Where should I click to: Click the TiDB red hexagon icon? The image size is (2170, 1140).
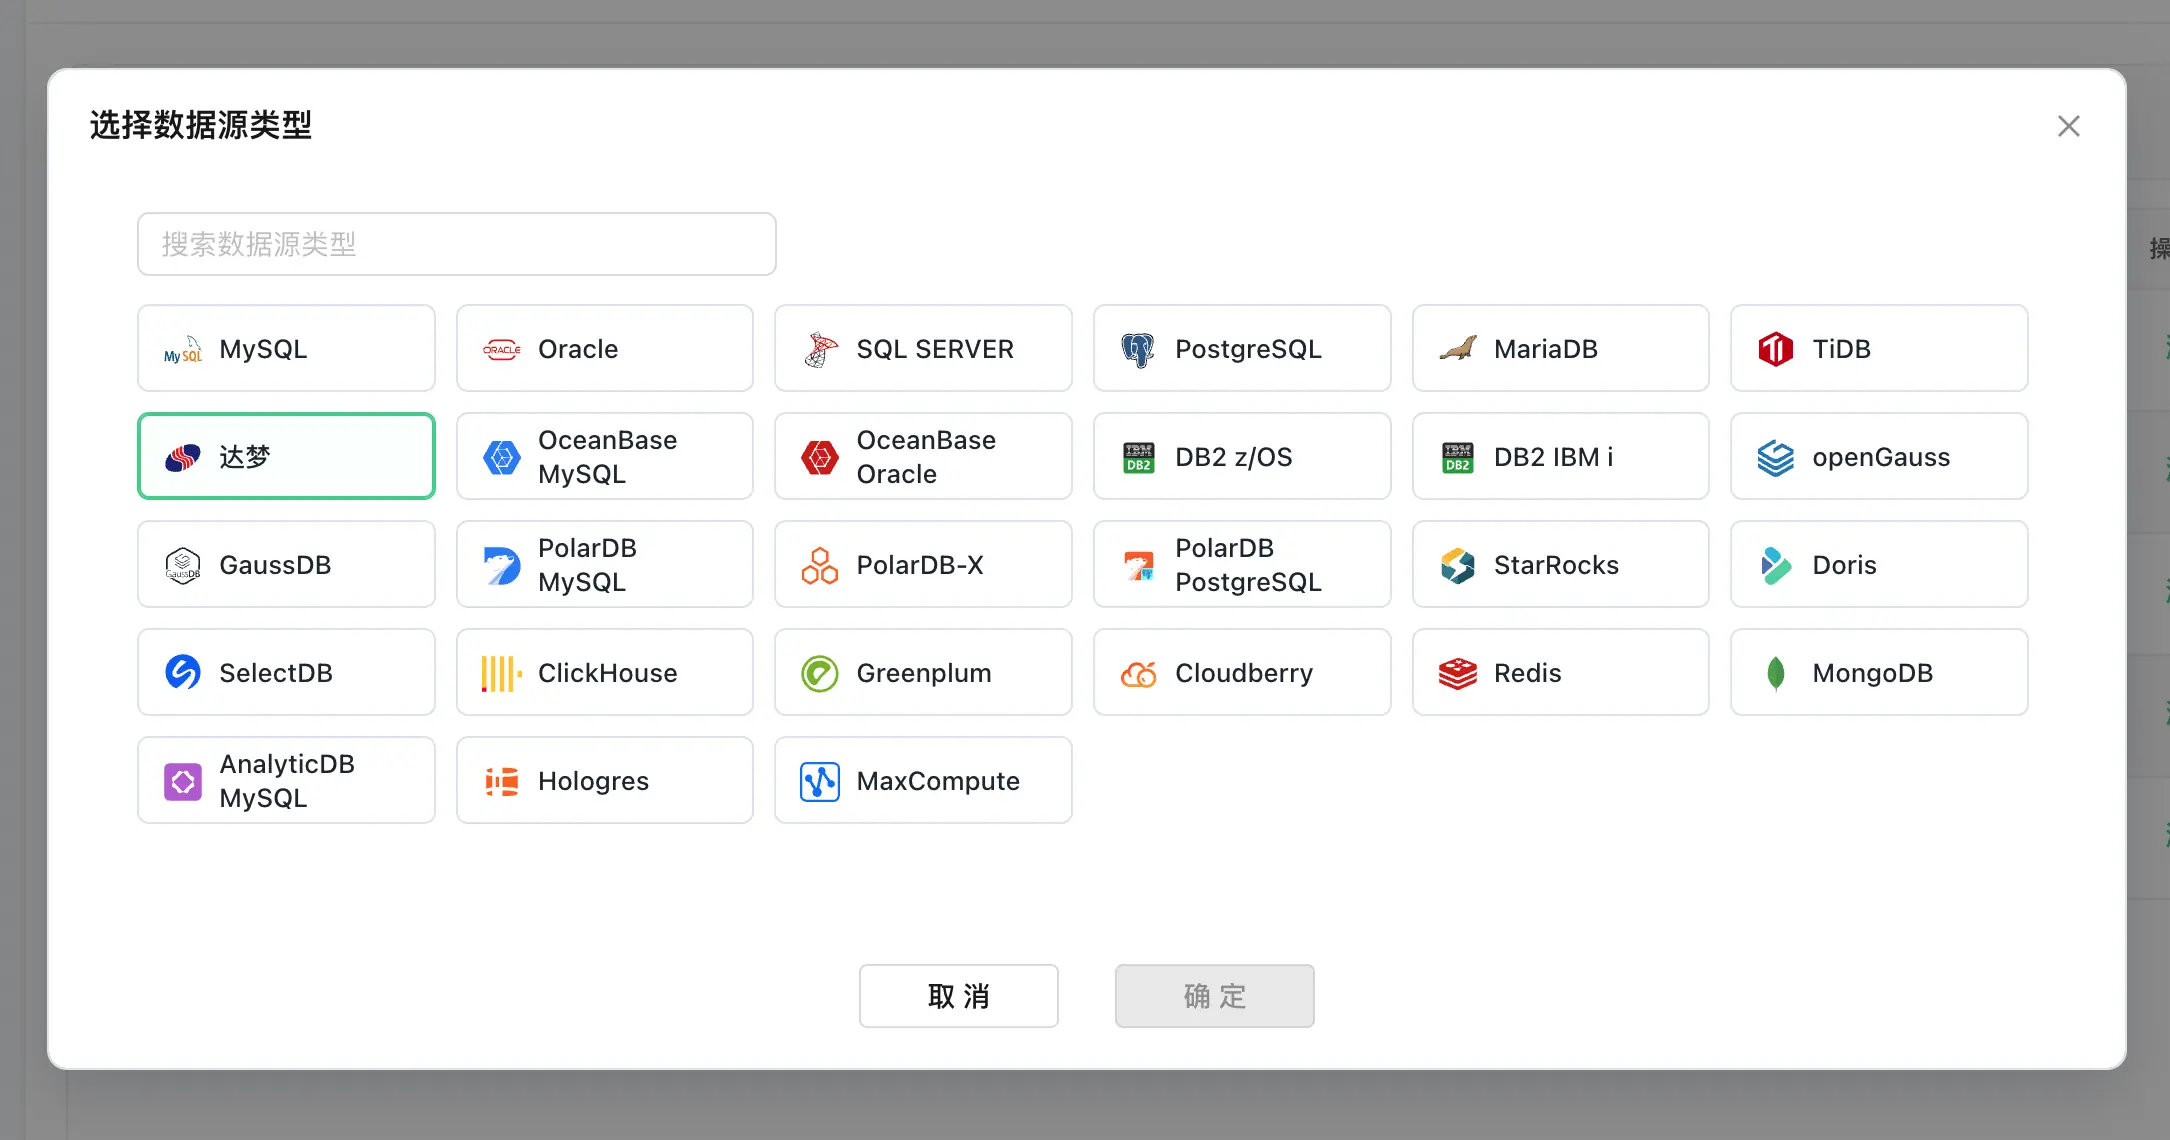pyautogui.click(x=1776, y=349)
